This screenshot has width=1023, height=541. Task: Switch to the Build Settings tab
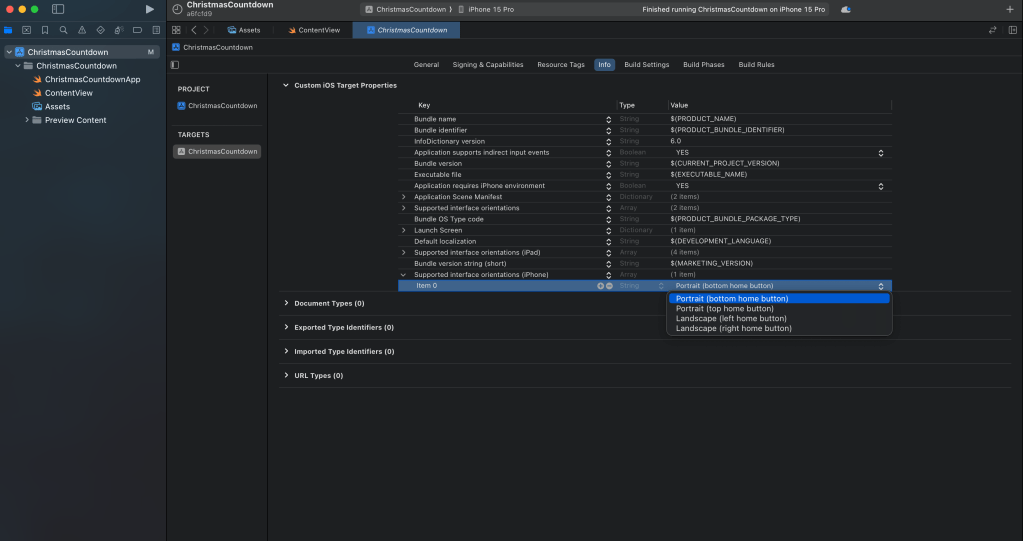[646, 65]
